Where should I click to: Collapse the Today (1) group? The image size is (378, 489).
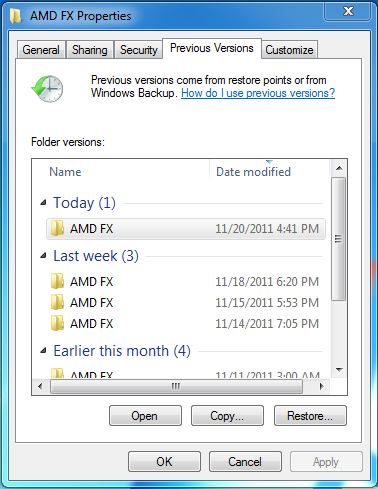pyautogui.click(x=43, y=202)
